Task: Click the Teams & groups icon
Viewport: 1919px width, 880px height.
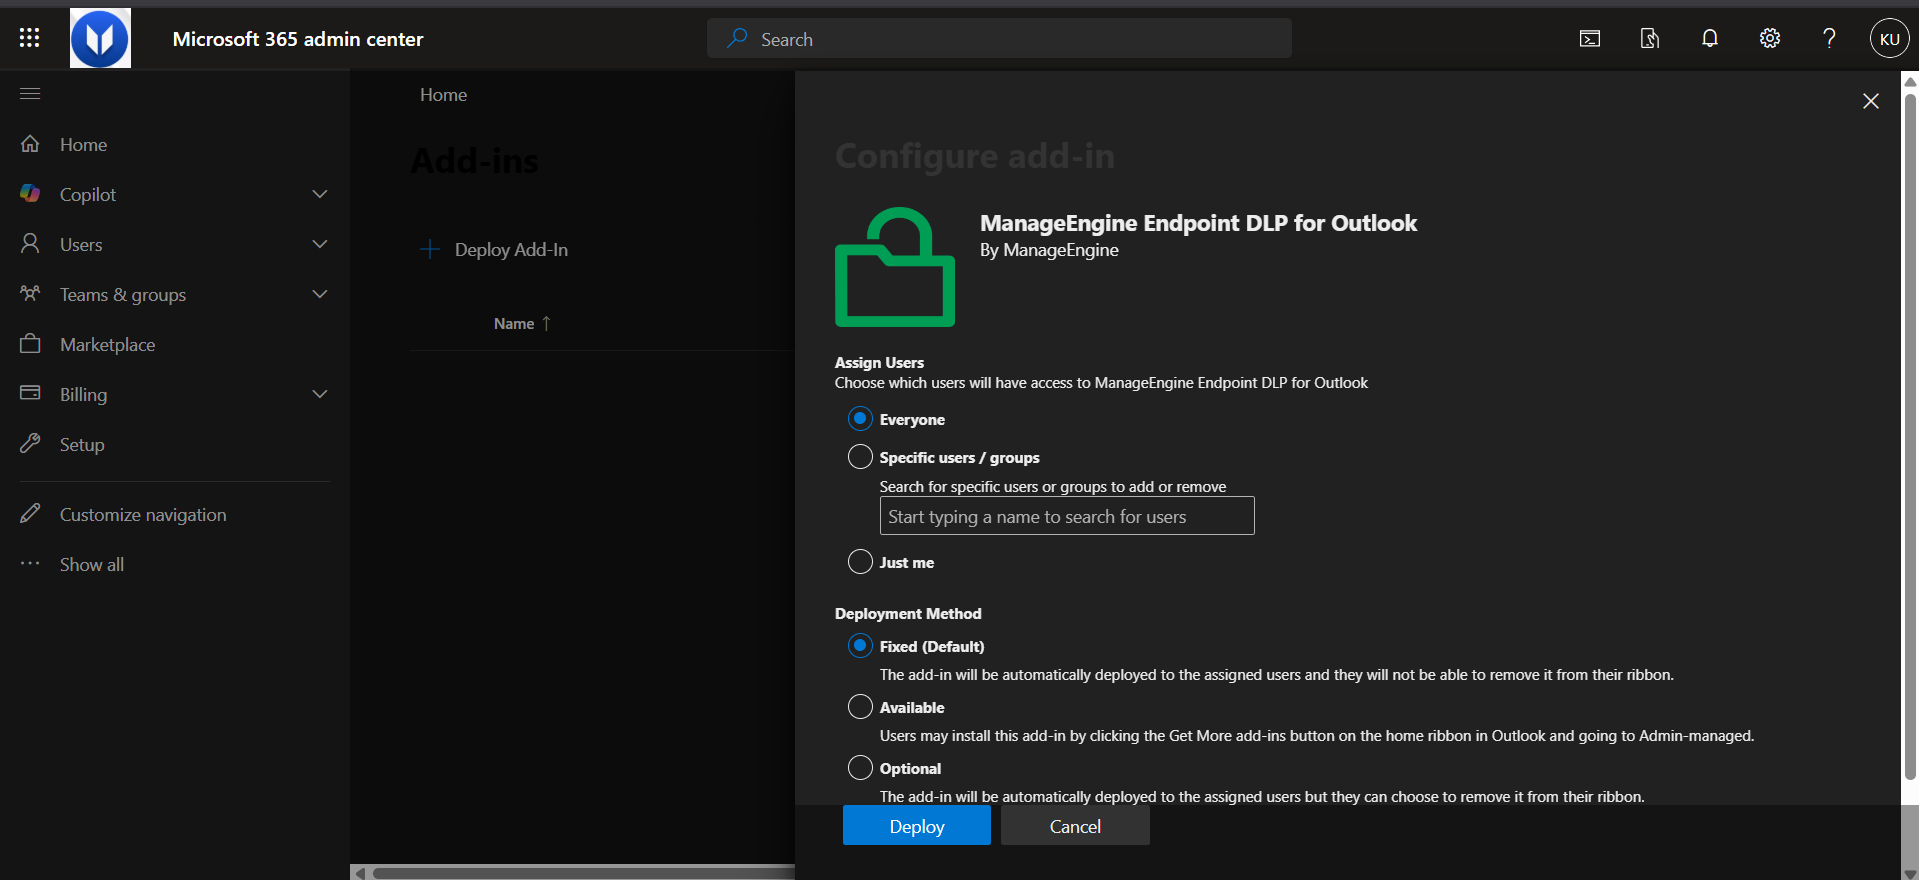Action: (31, 293)
